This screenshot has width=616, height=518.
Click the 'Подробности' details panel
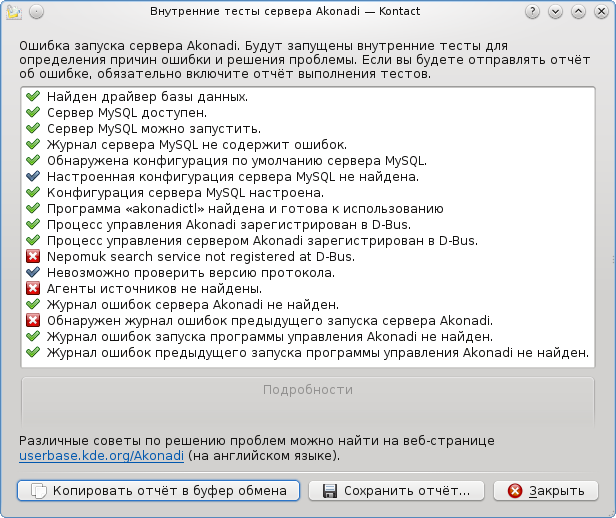tap(308, 403)
